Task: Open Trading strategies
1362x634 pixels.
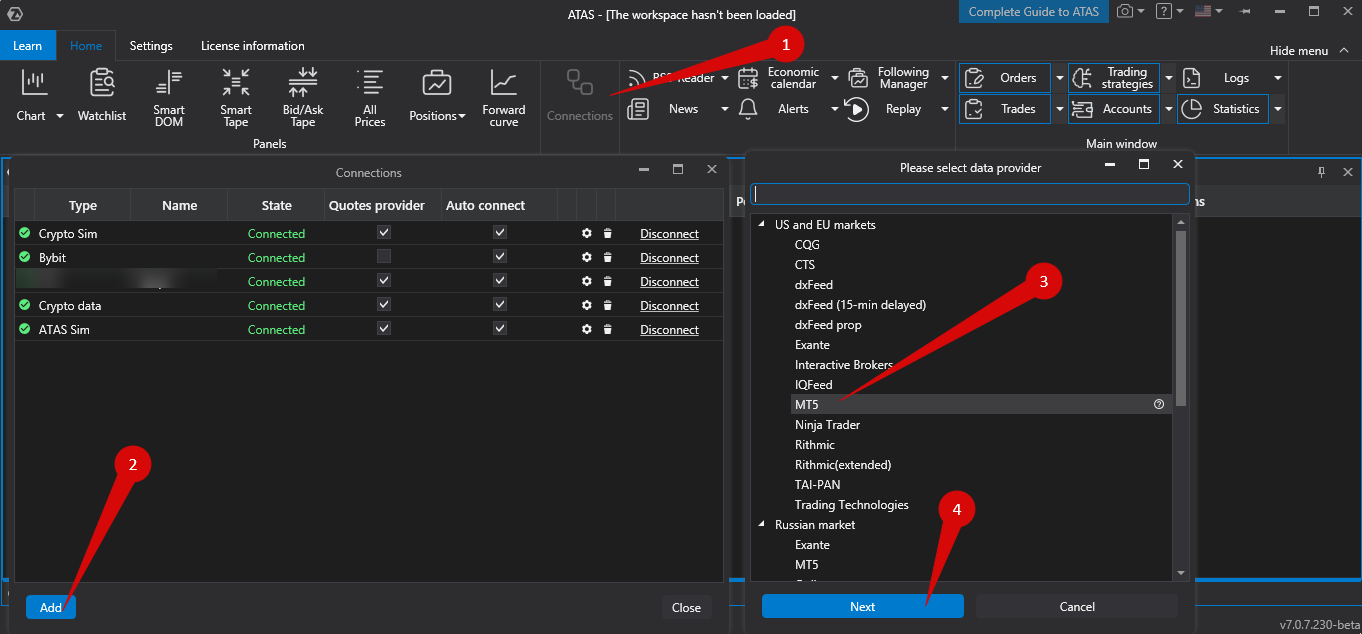Action: [x=1114, y=78]
